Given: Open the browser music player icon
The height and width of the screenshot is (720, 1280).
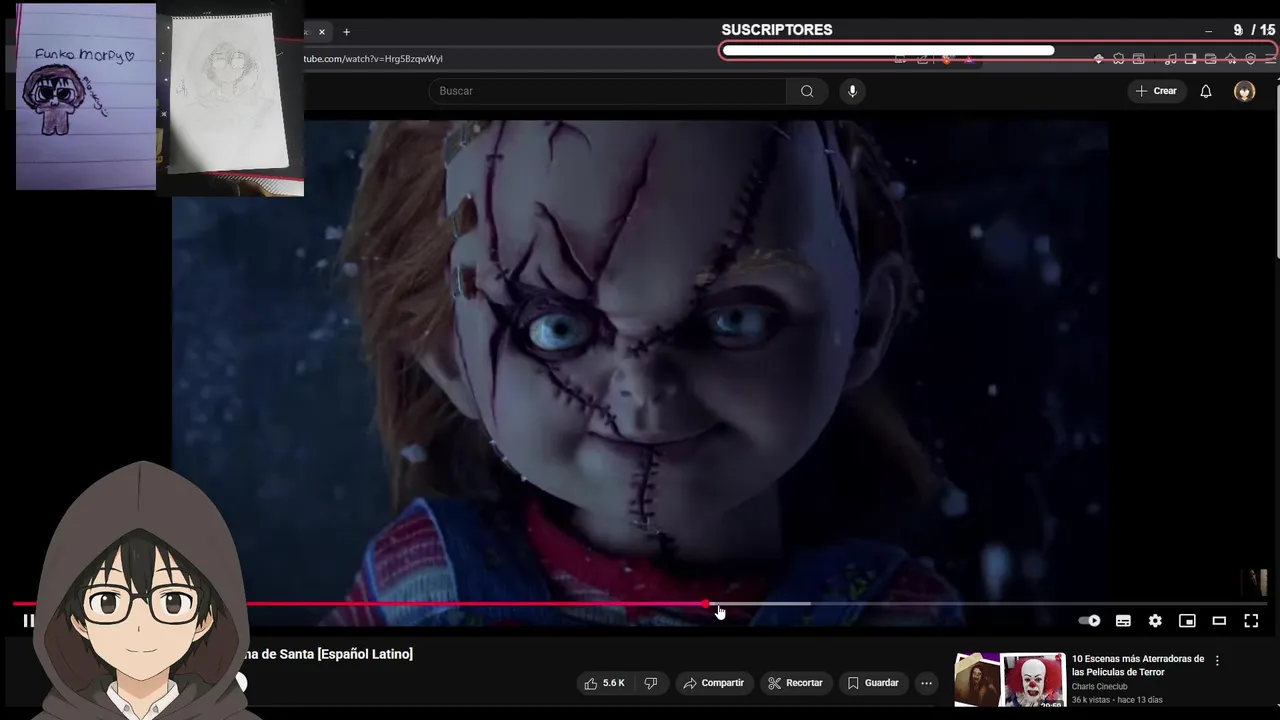Looking at the screenshot, I should pyautogui.click(x=1171, y=59).
